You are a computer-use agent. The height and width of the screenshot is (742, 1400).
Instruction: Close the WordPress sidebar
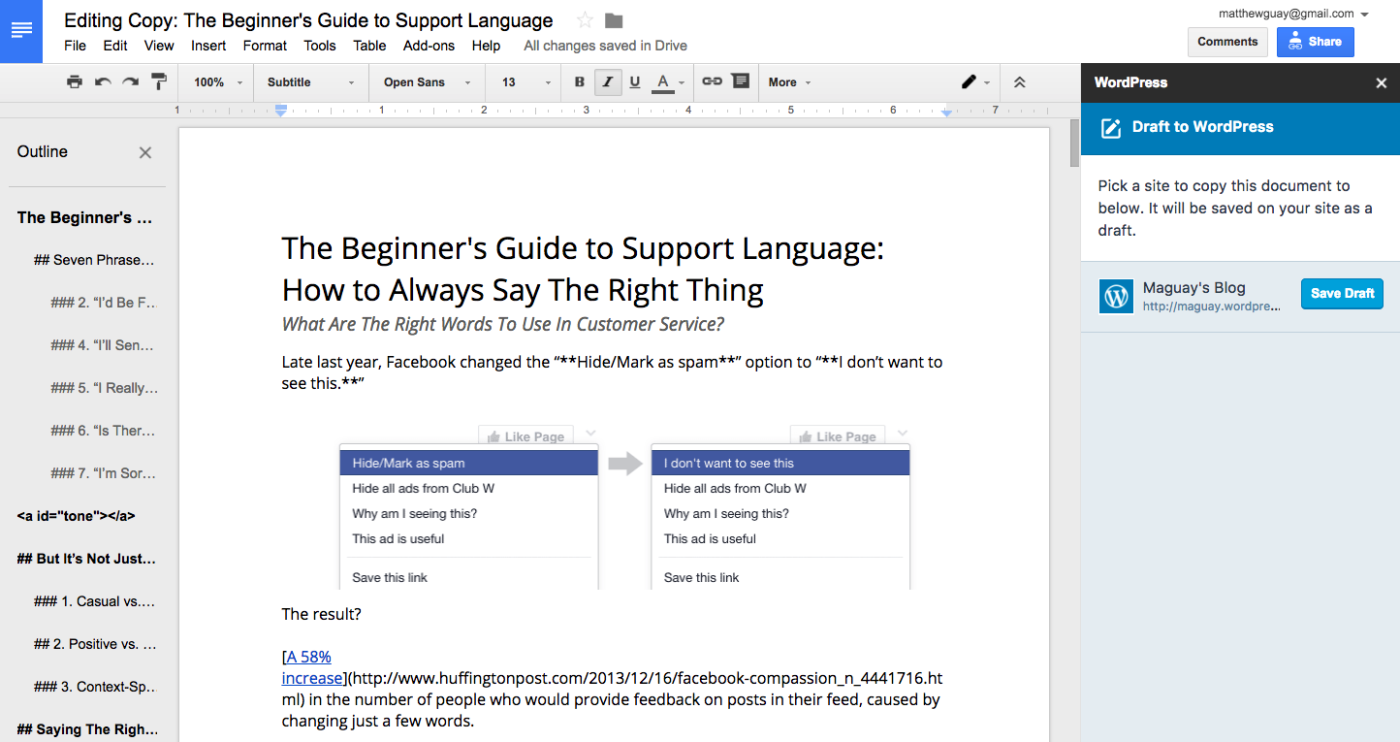1381,83
